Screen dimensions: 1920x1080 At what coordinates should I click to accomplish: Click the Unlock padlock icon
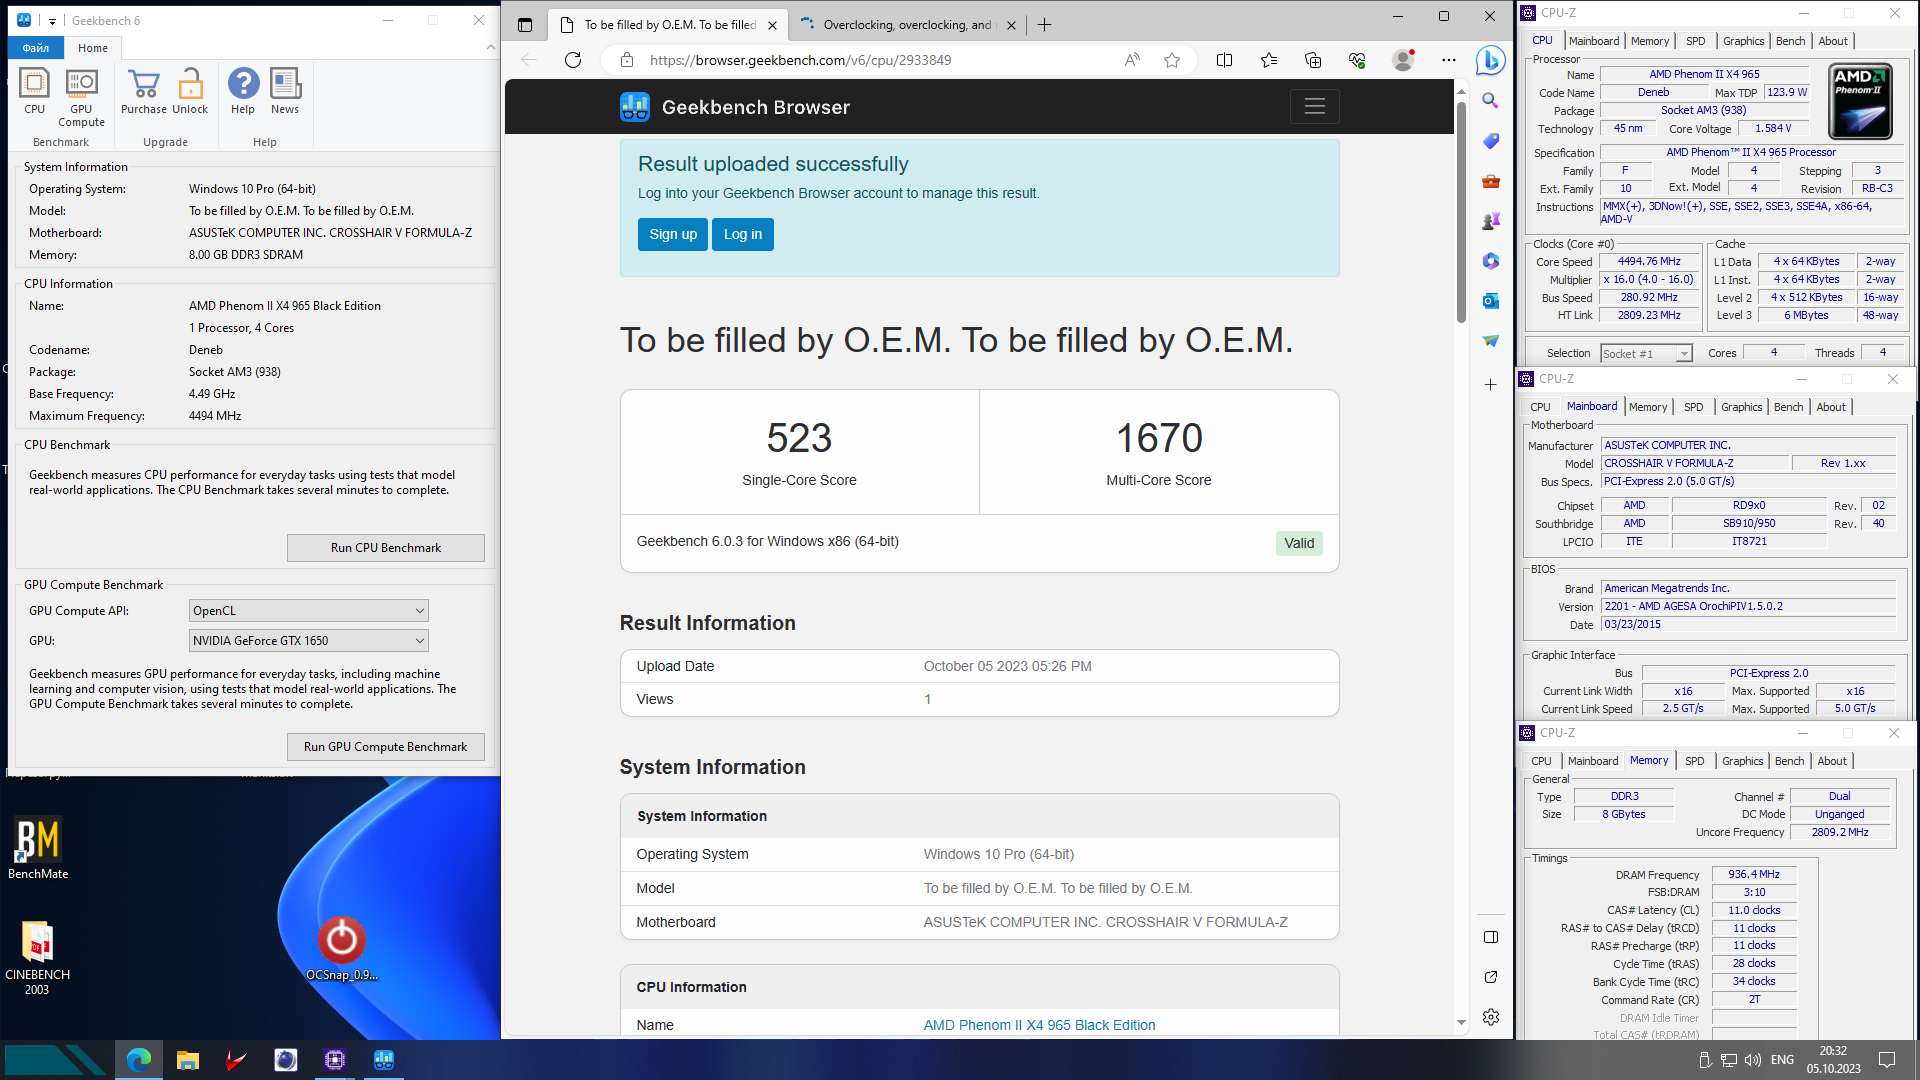pyautogui.click(x=190, y=92)
